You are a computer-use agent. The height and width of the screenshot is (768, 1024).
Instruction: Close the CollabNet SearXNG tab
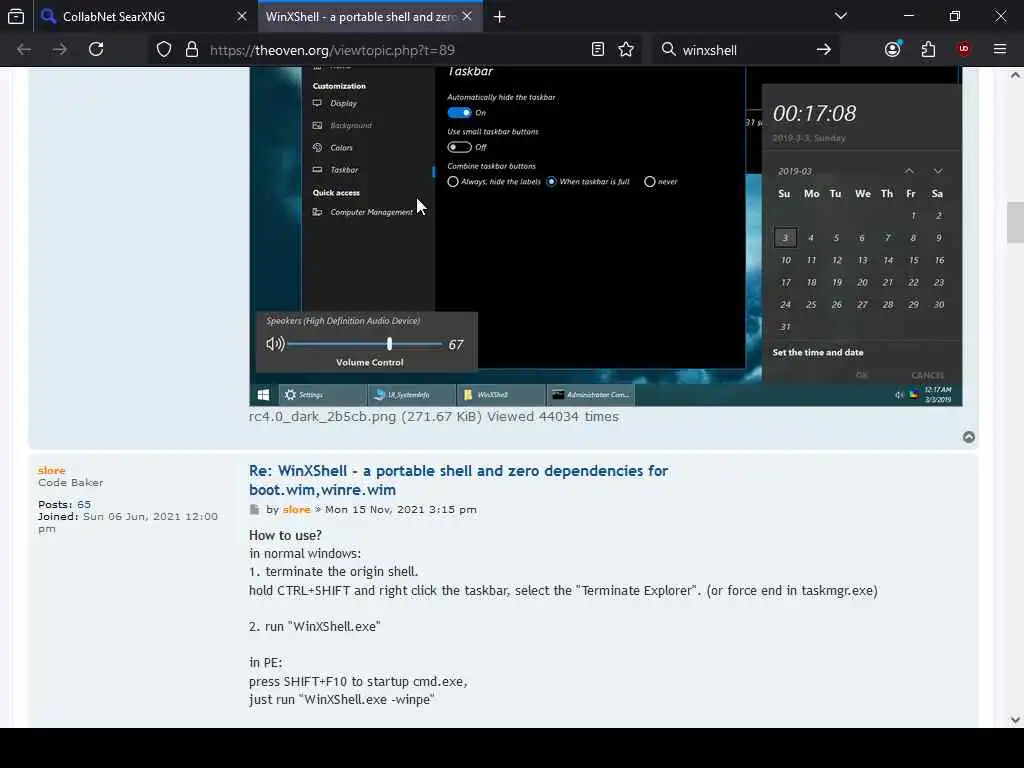(242, 16)
